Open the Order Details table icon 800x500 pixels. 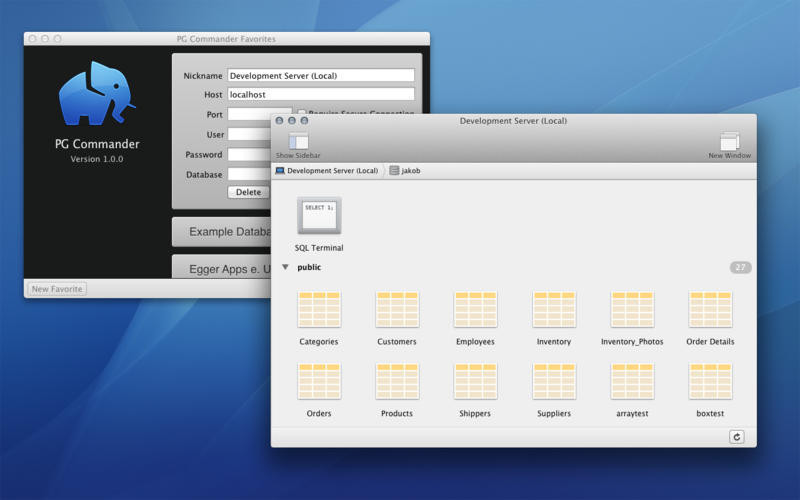coord(710,309)
